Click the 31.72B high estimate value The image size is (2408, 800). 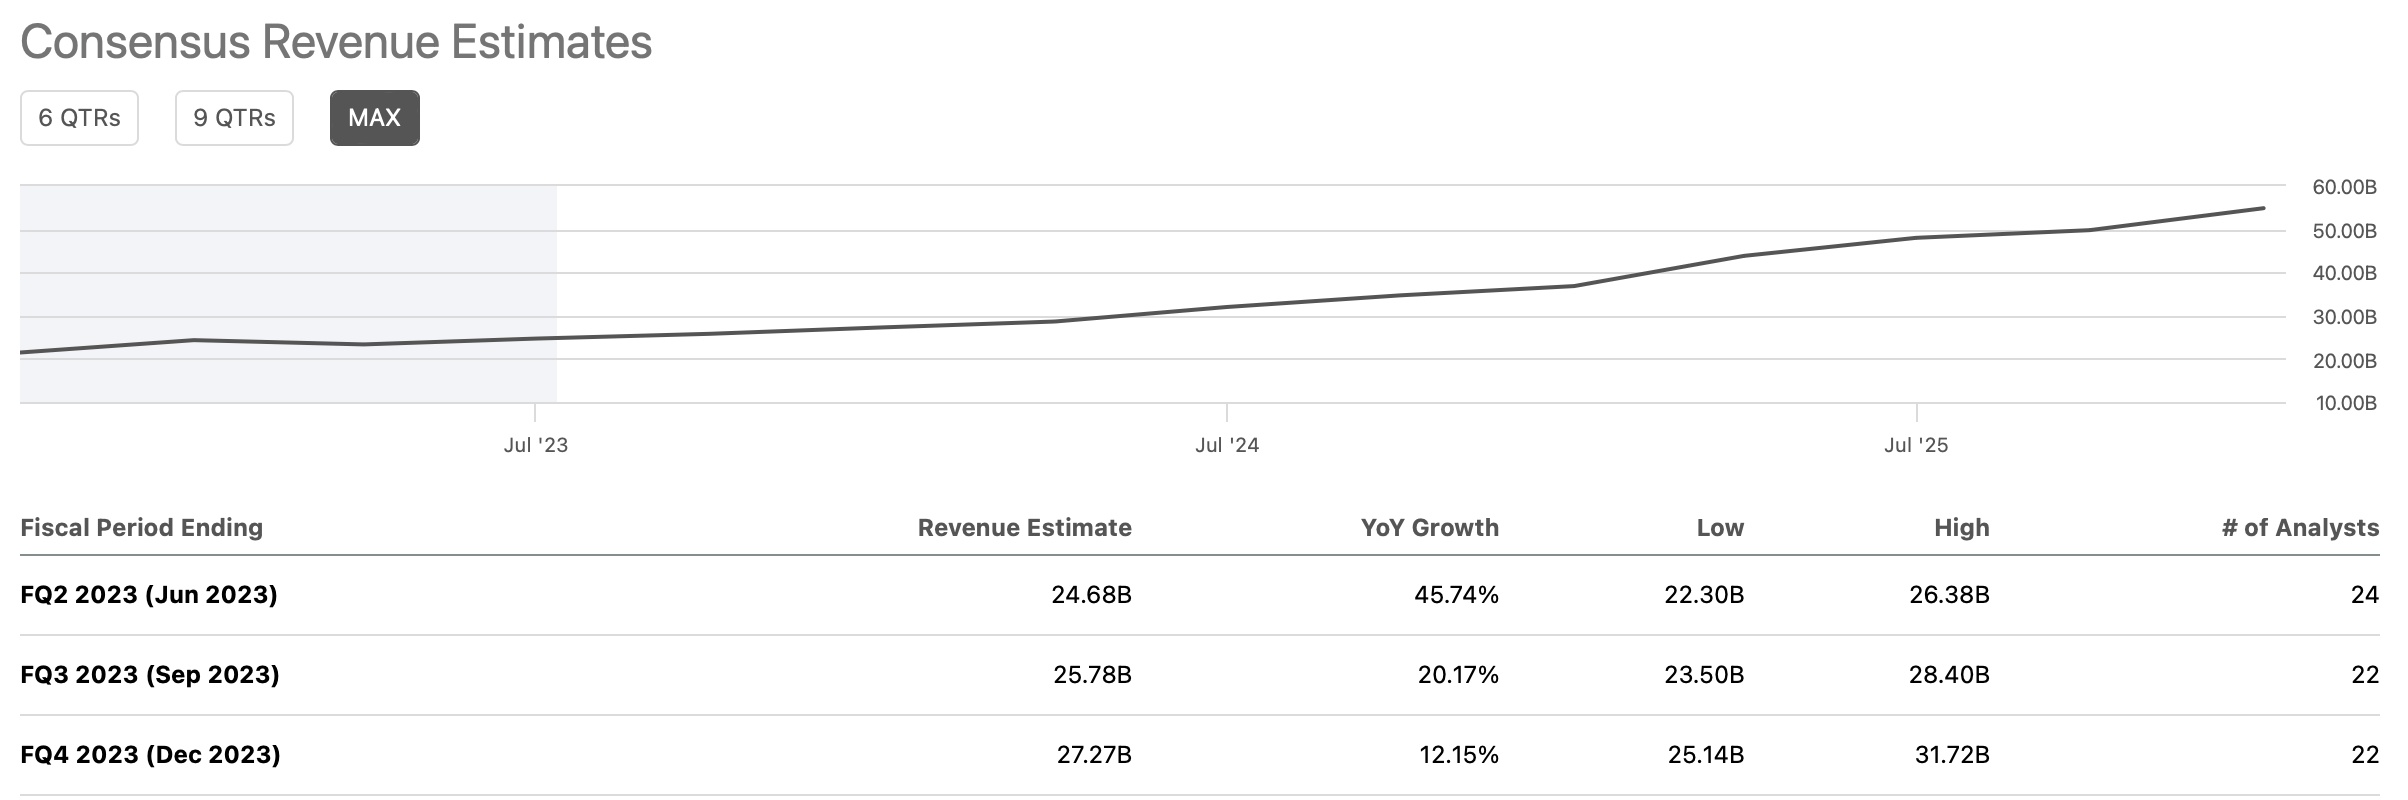pyautogui.click(x=1951, y=754)
